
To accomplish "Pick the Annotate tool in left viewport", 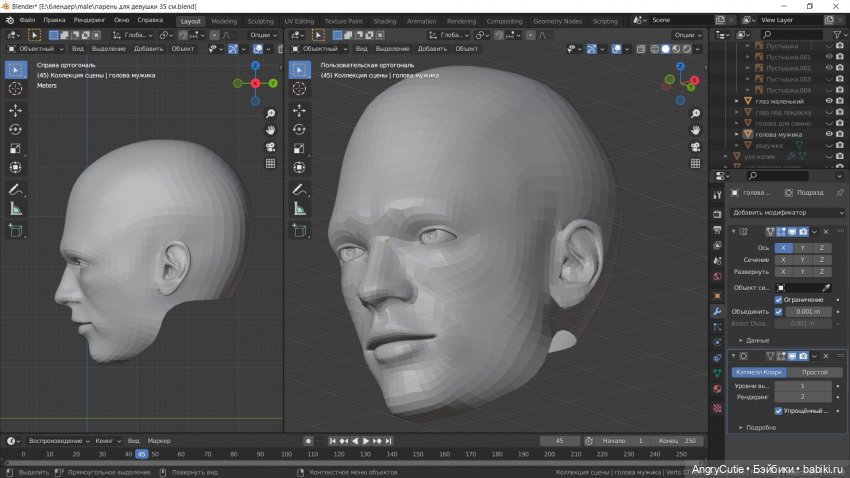I will (16, 189).
